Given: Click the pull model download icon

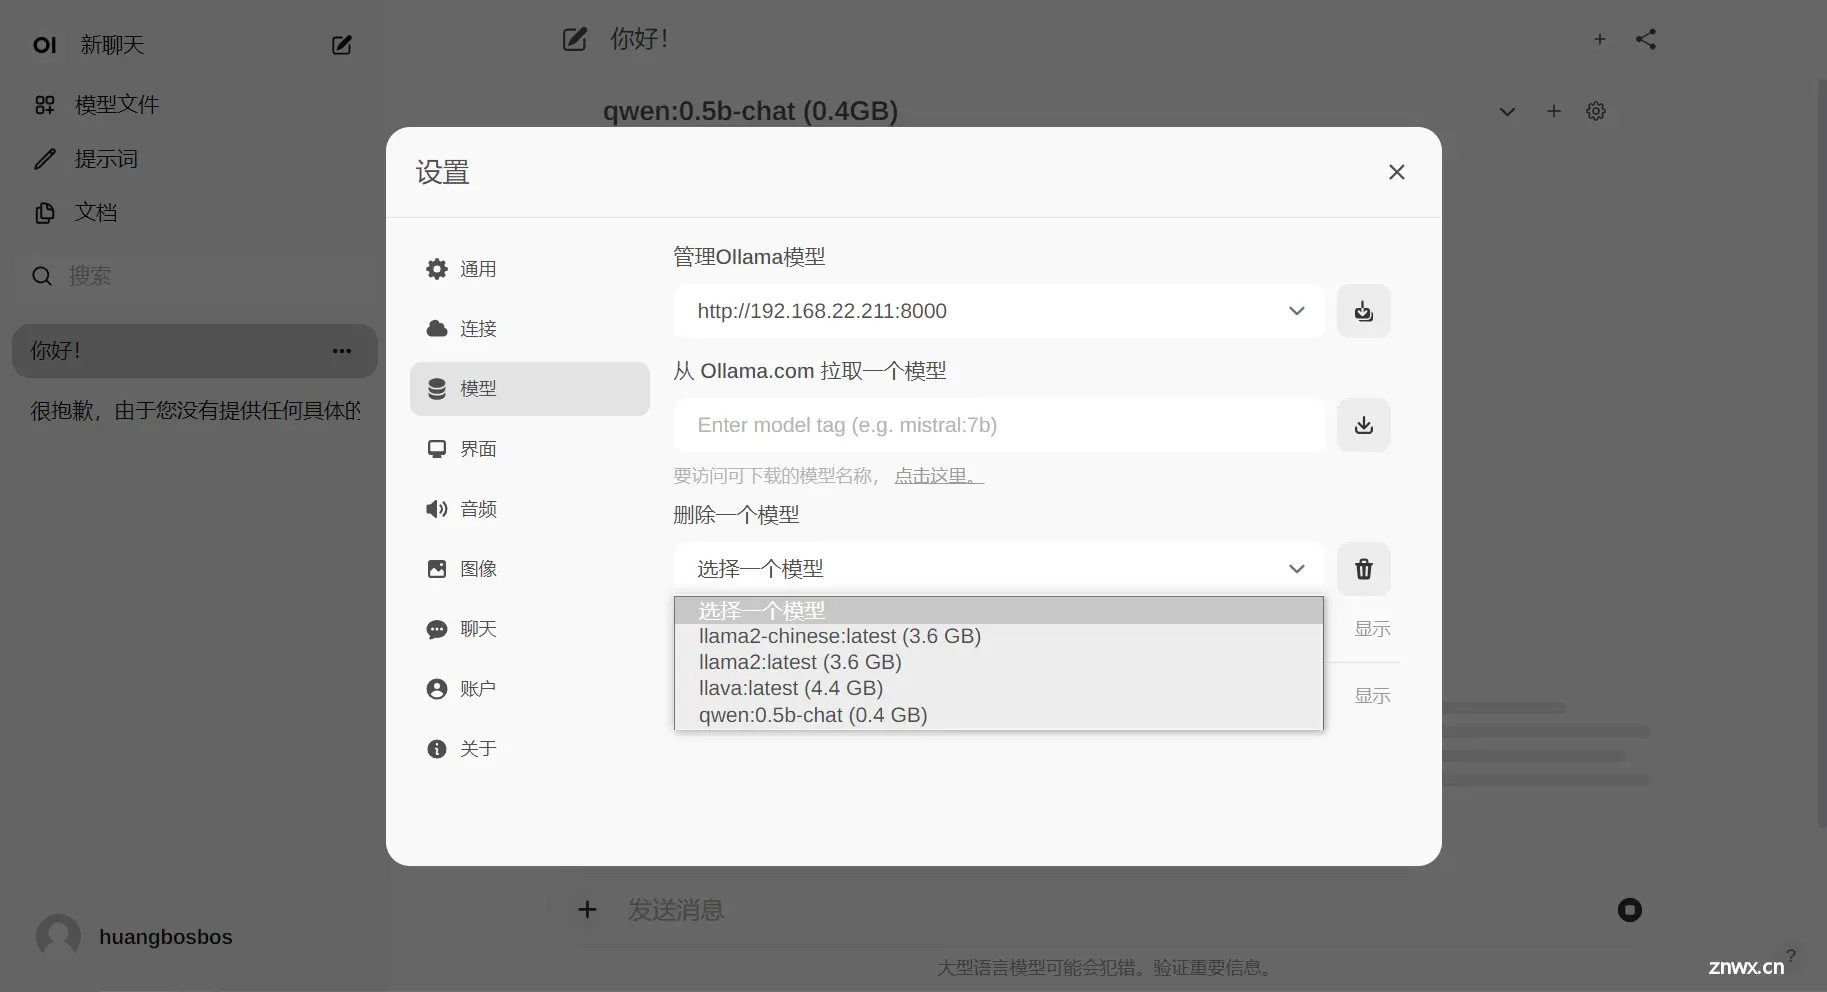Looking at the screenshot, I should [1364, 425].
